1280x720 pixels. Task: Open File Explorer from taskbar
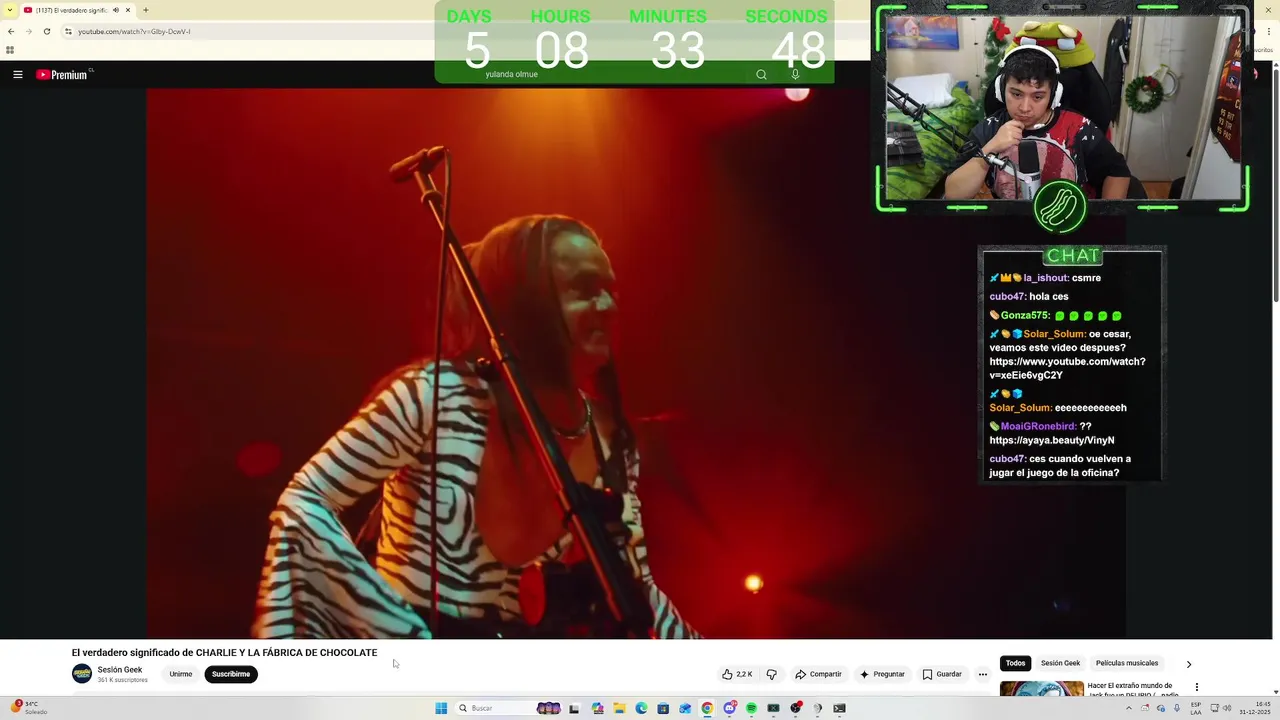point(619,708)
